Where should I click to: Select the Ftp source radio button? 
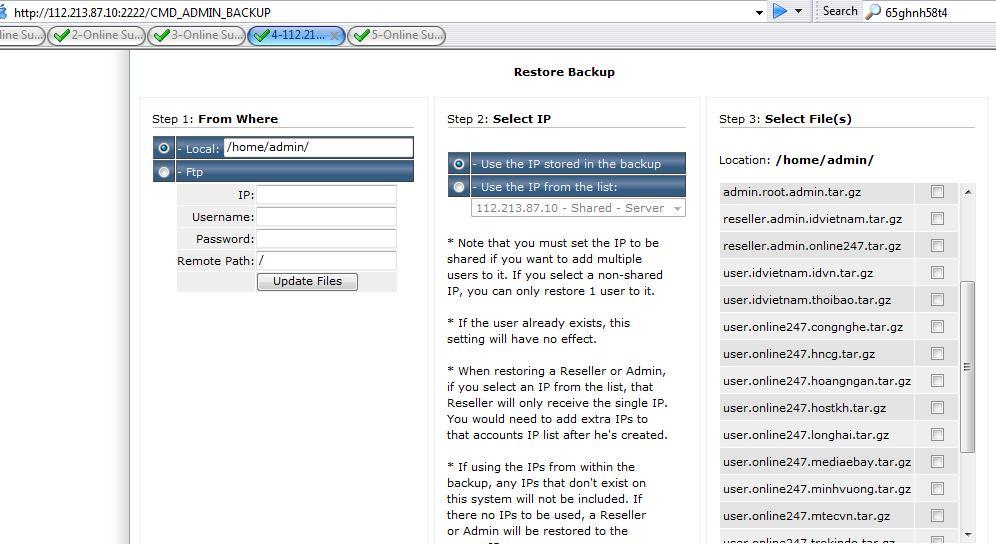click(x=164, y=172)
